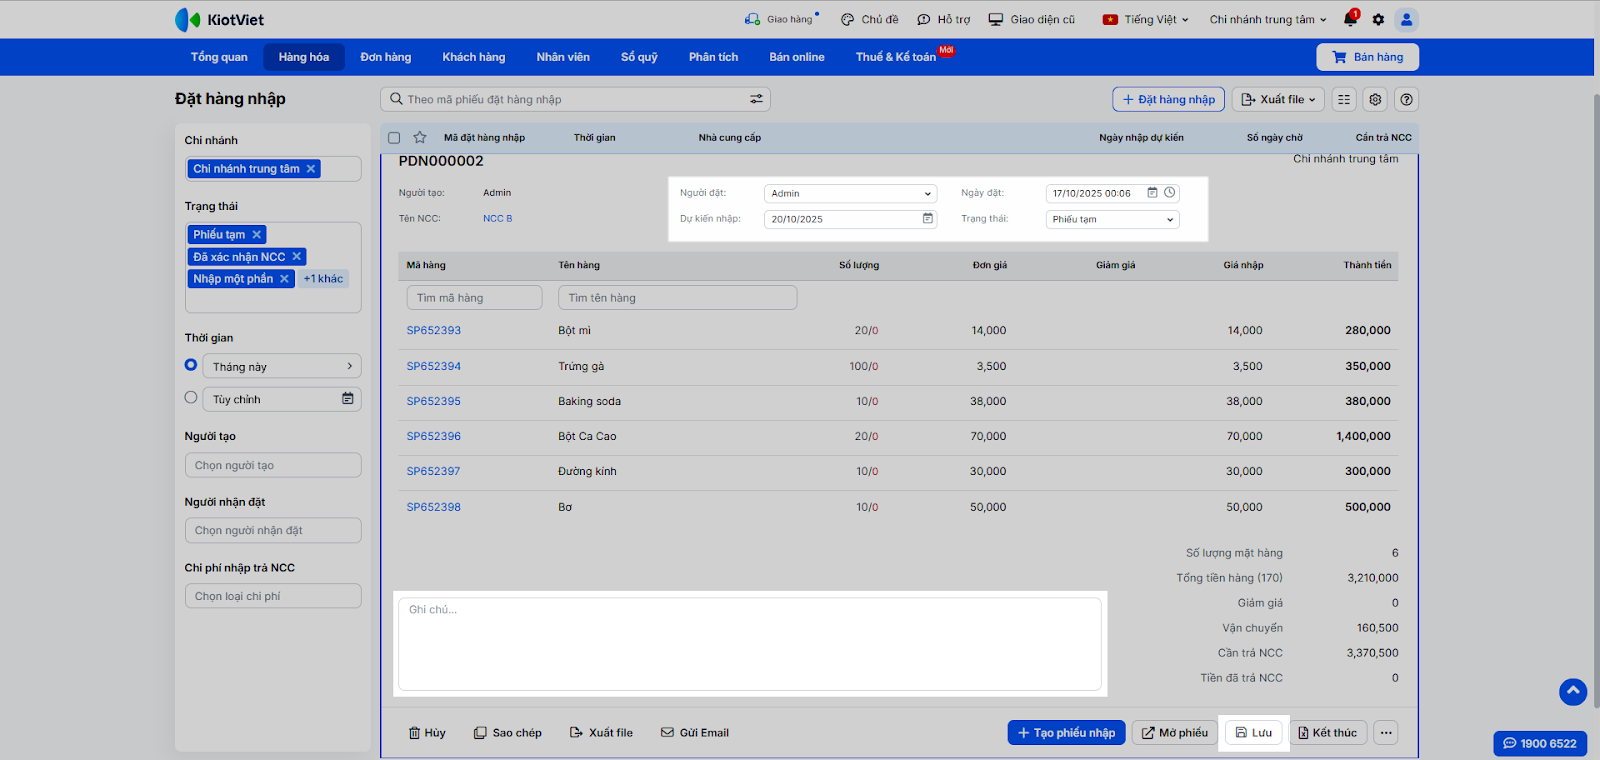Open the Sổ quỹ menu

pyautogui.click(x=639, y=57)
